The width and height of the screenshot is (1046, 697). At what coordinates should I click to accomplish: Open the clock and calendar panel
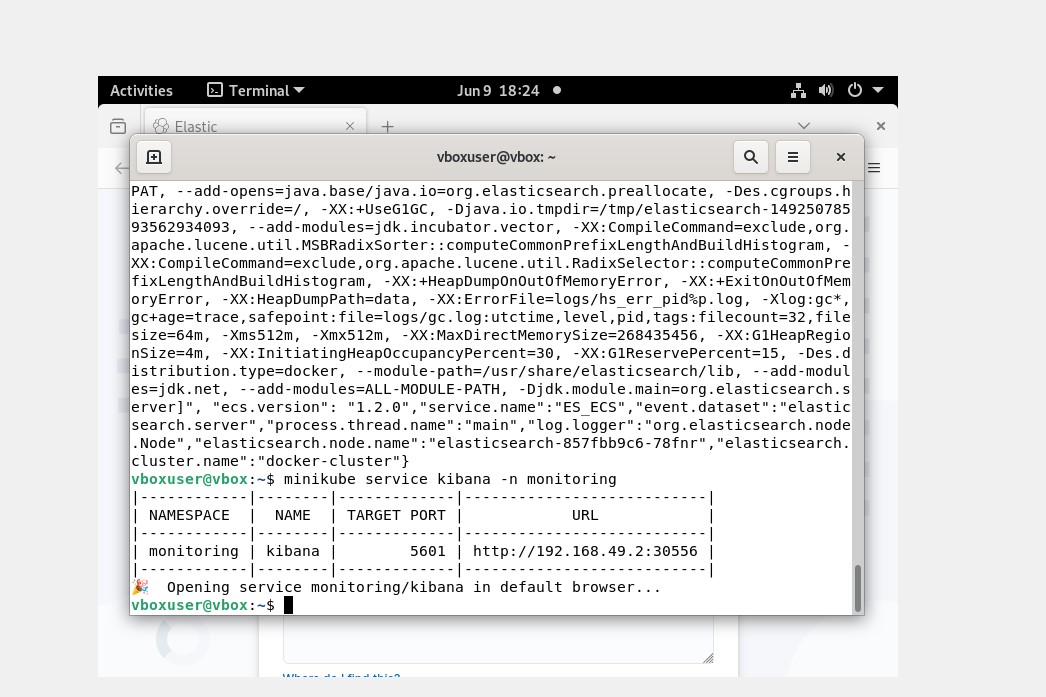pos(498,90)
